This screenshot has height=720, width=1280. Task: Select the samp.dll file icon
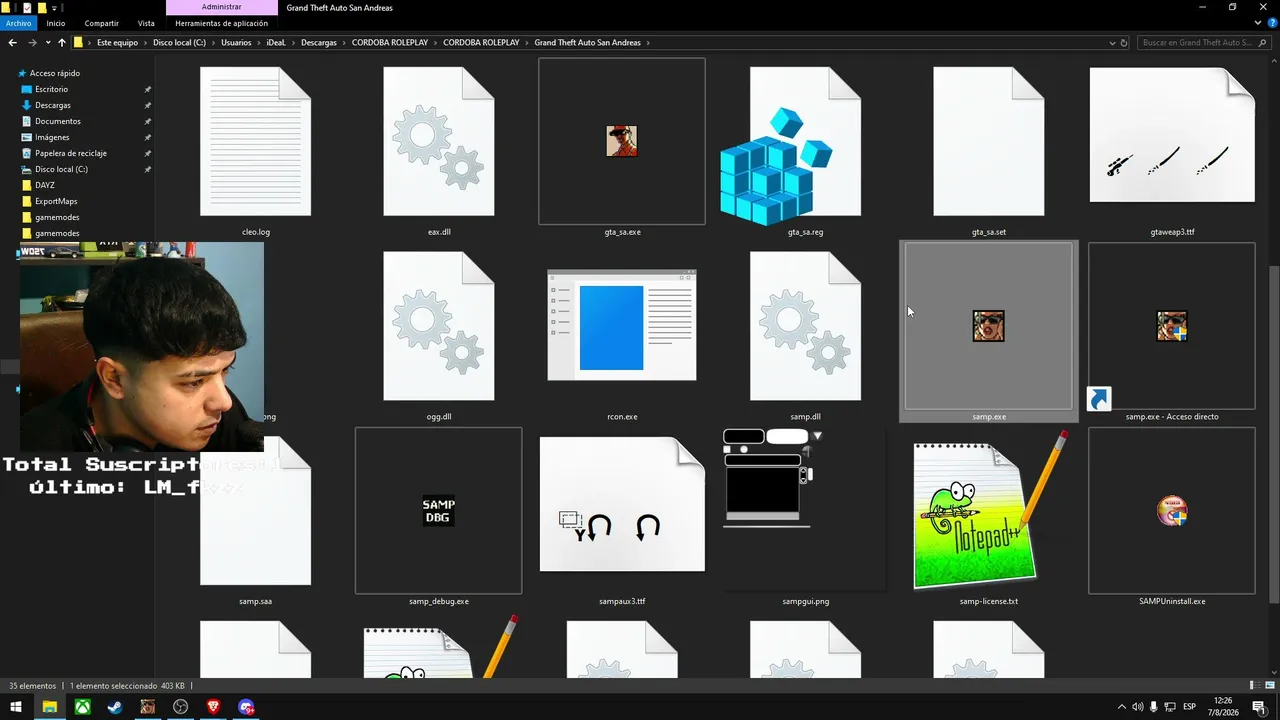point(805,326)
